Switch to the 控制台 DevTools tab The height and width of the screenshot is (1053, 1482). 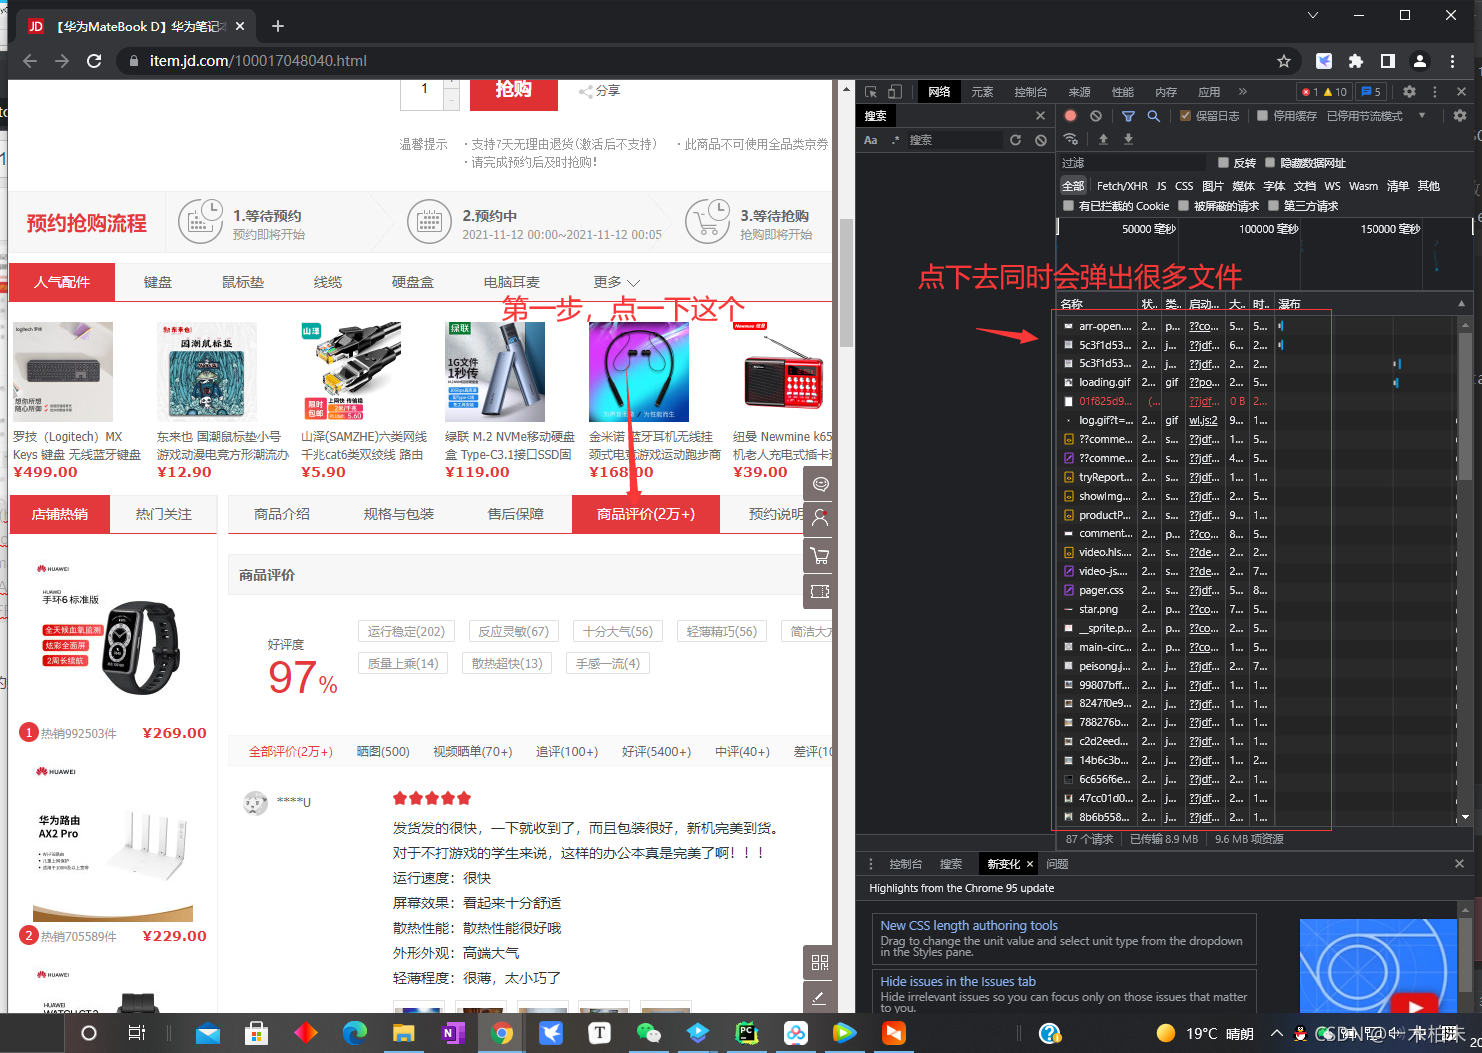click(x=1030, y=92)
